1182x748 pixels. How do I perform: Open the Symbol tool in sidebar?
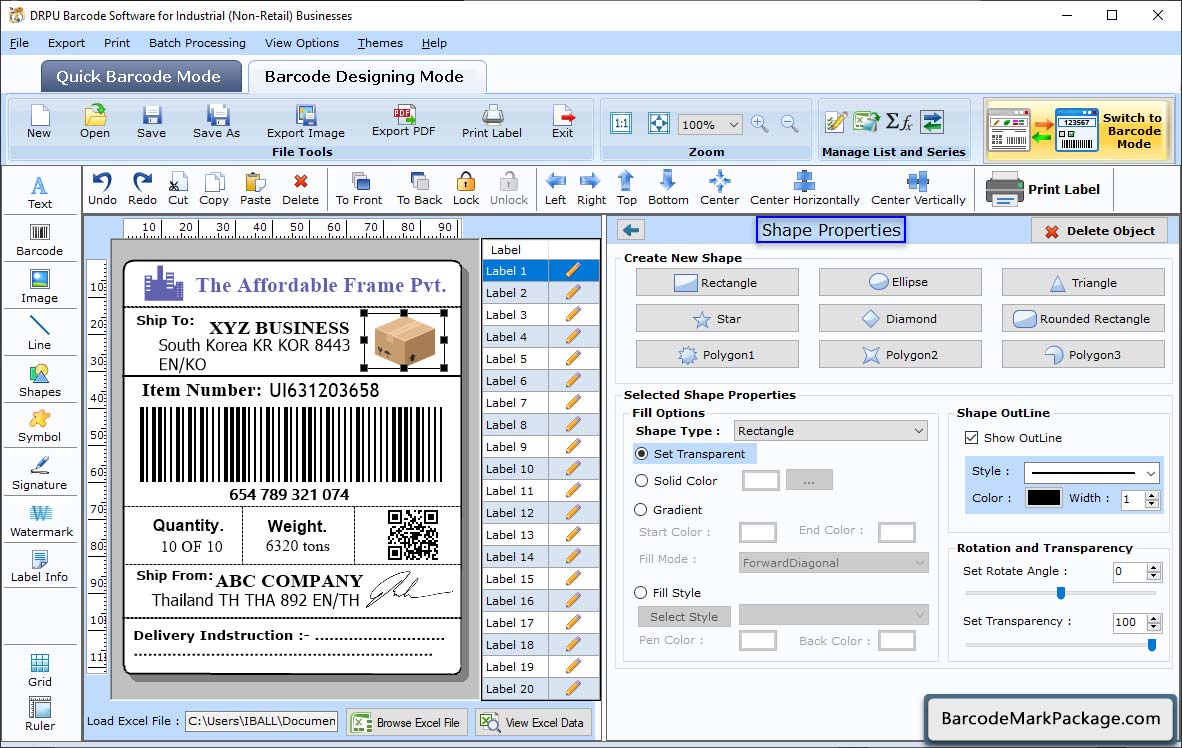point(39,426)
